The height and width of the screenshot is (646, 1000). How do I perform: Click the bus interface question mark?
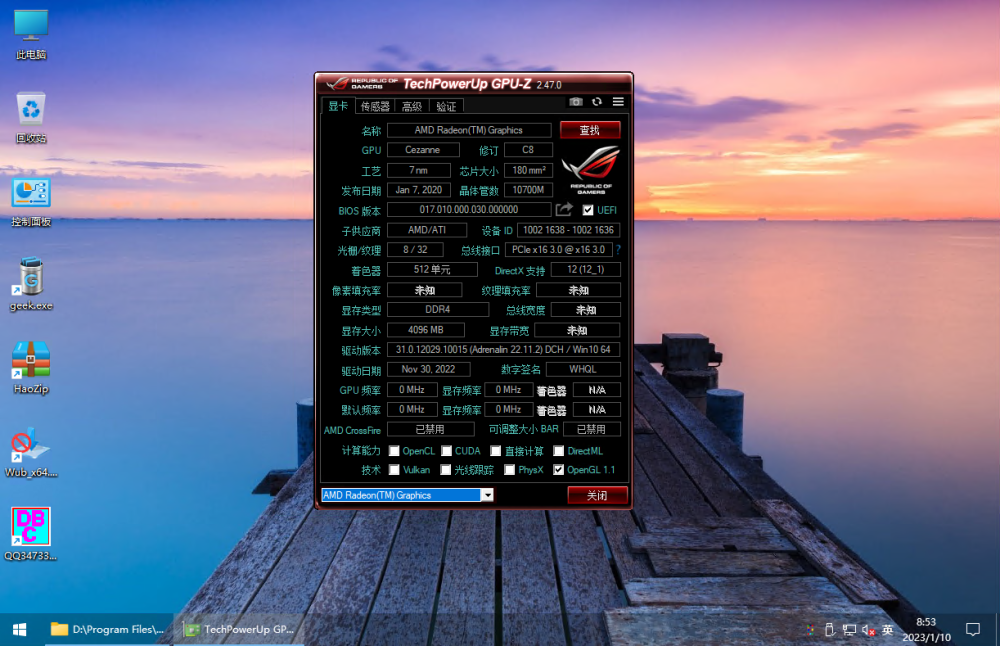[618, 249]
